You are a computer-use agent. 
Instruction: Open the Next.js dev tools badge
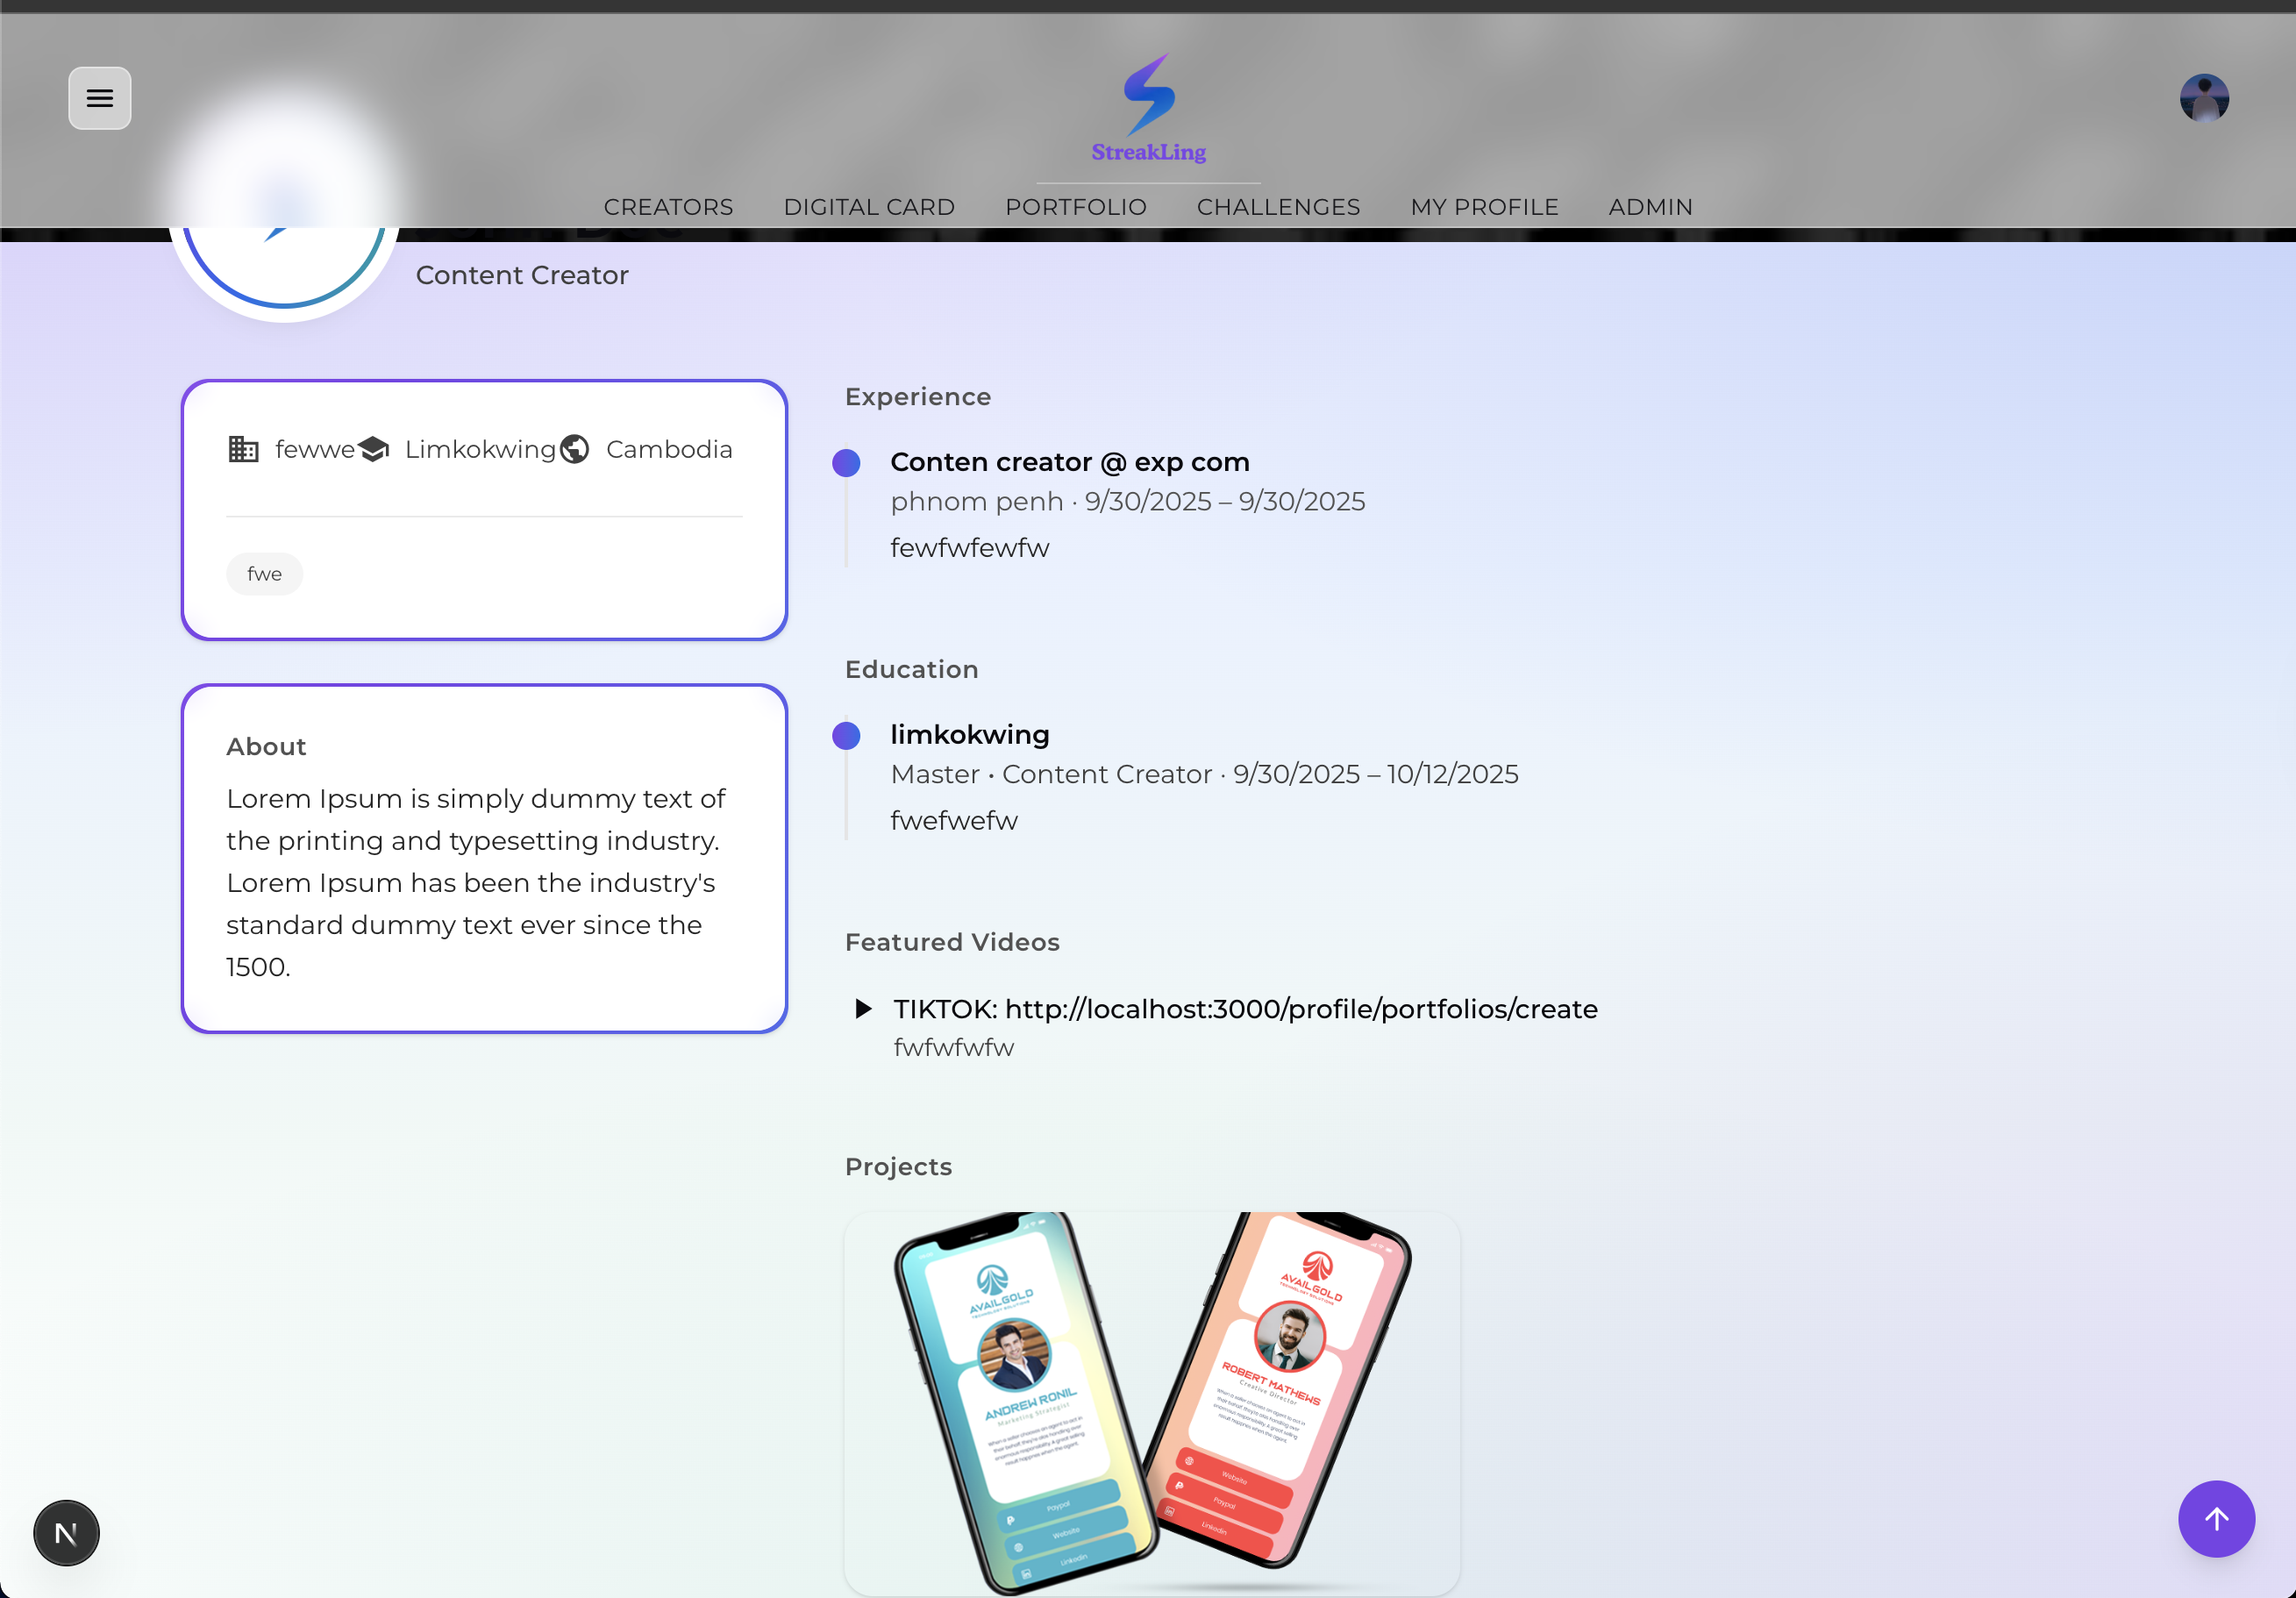click(x=66, y=1532)
